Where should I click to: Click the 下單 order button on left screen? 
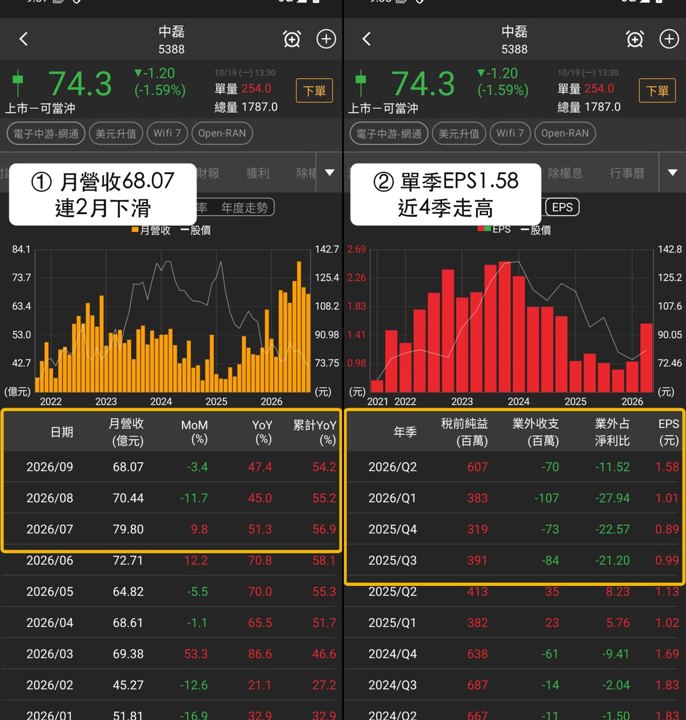click(x=315, y=90)
